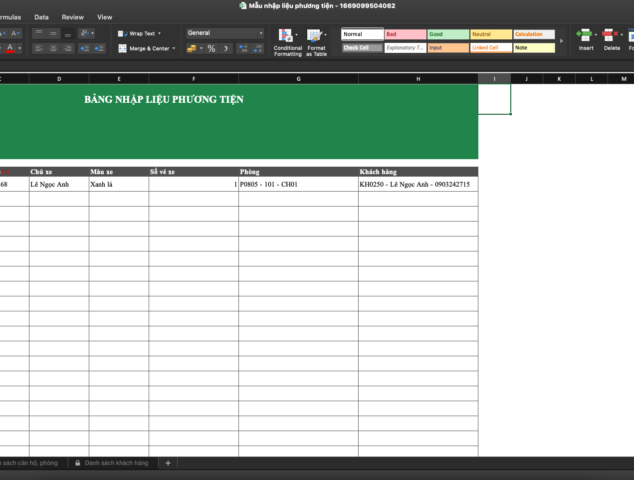Select column G header
Image resolution: width=634 pixels, height=480 pixels.
click(x=298, y=78)
